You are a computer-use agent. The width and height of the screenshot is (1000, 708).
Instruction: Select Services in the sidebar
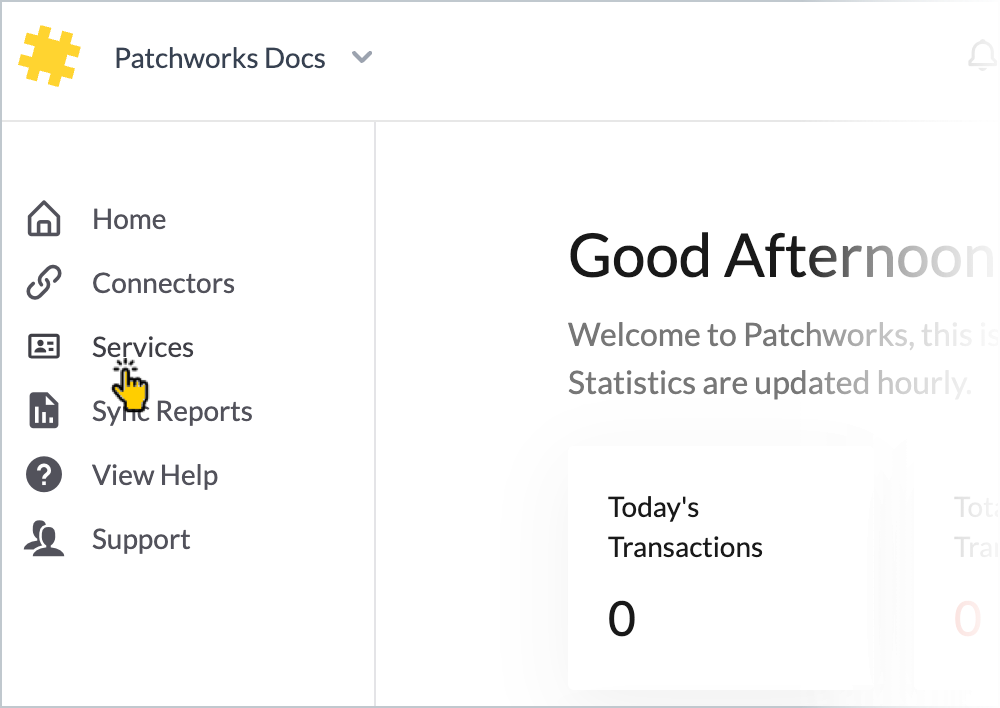[143, 347]
